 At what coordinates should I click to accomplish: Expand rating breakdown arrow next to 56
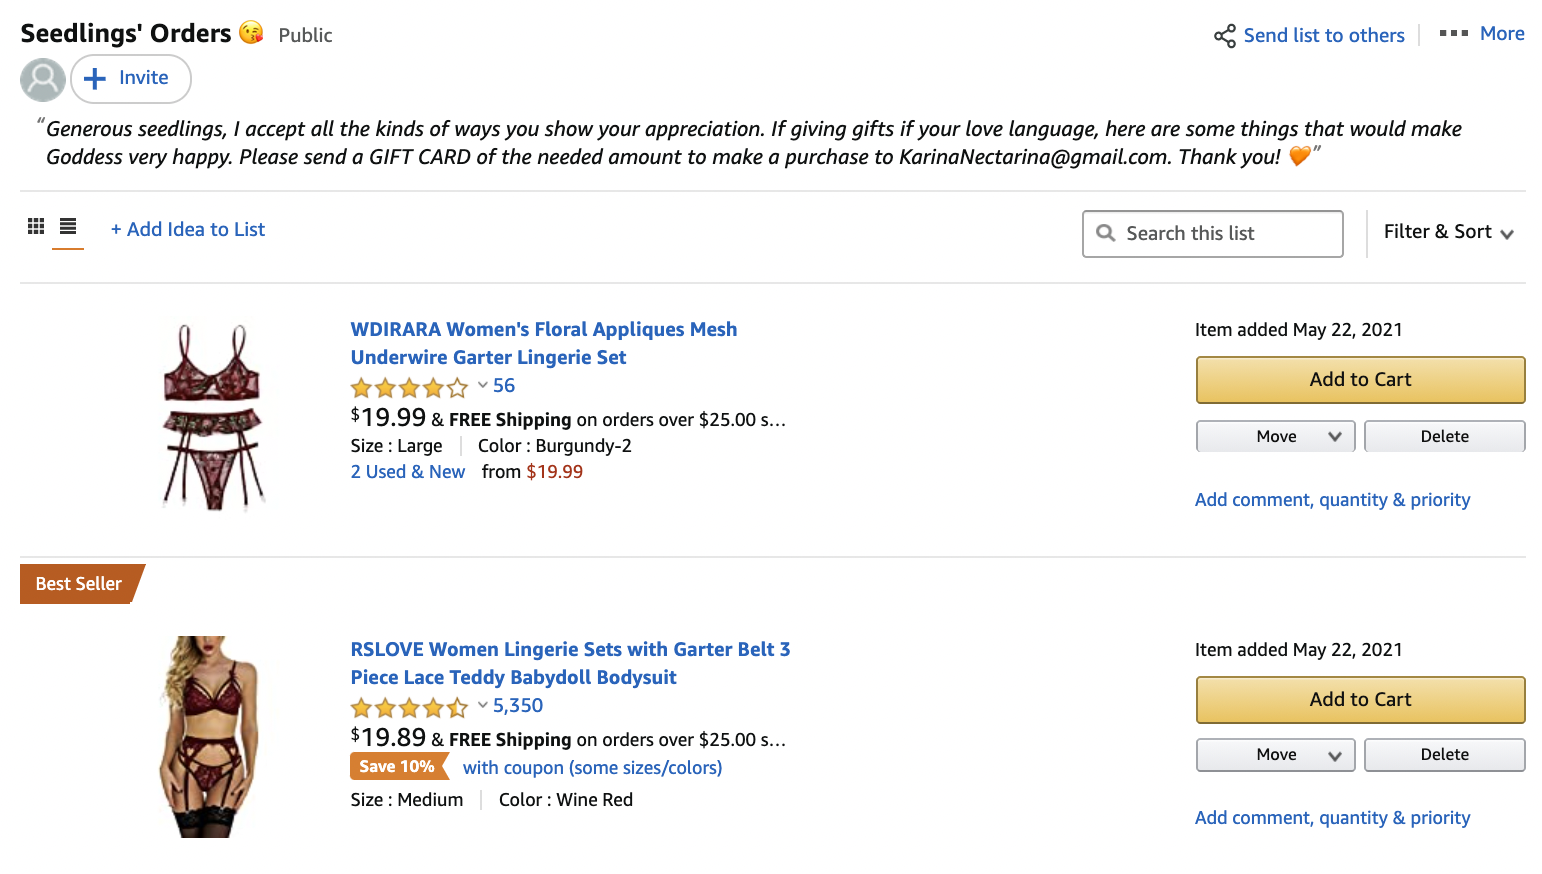483,385
